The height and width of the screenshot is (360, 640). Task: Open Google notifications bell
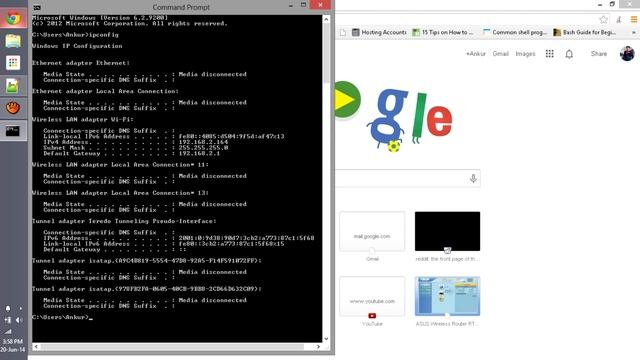coord(569,54)
